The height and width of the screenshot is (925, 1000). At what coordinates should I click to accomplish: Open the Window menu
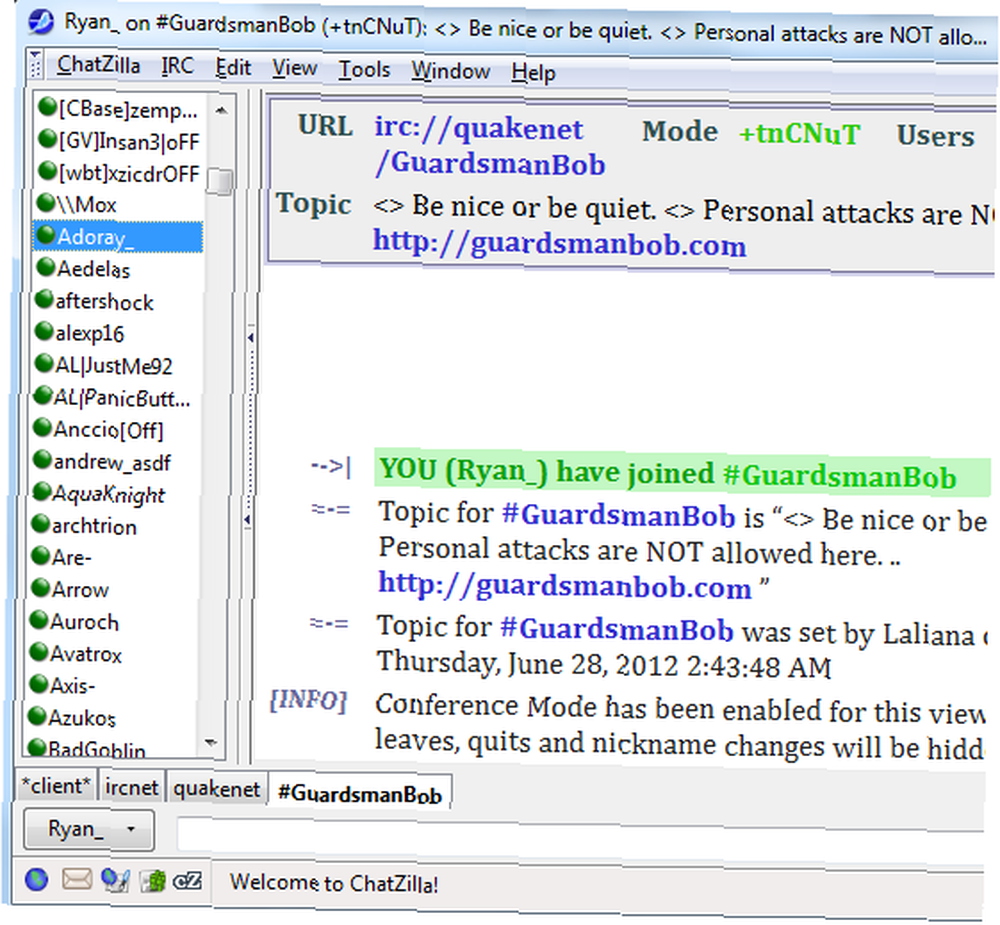pos(451,70)
